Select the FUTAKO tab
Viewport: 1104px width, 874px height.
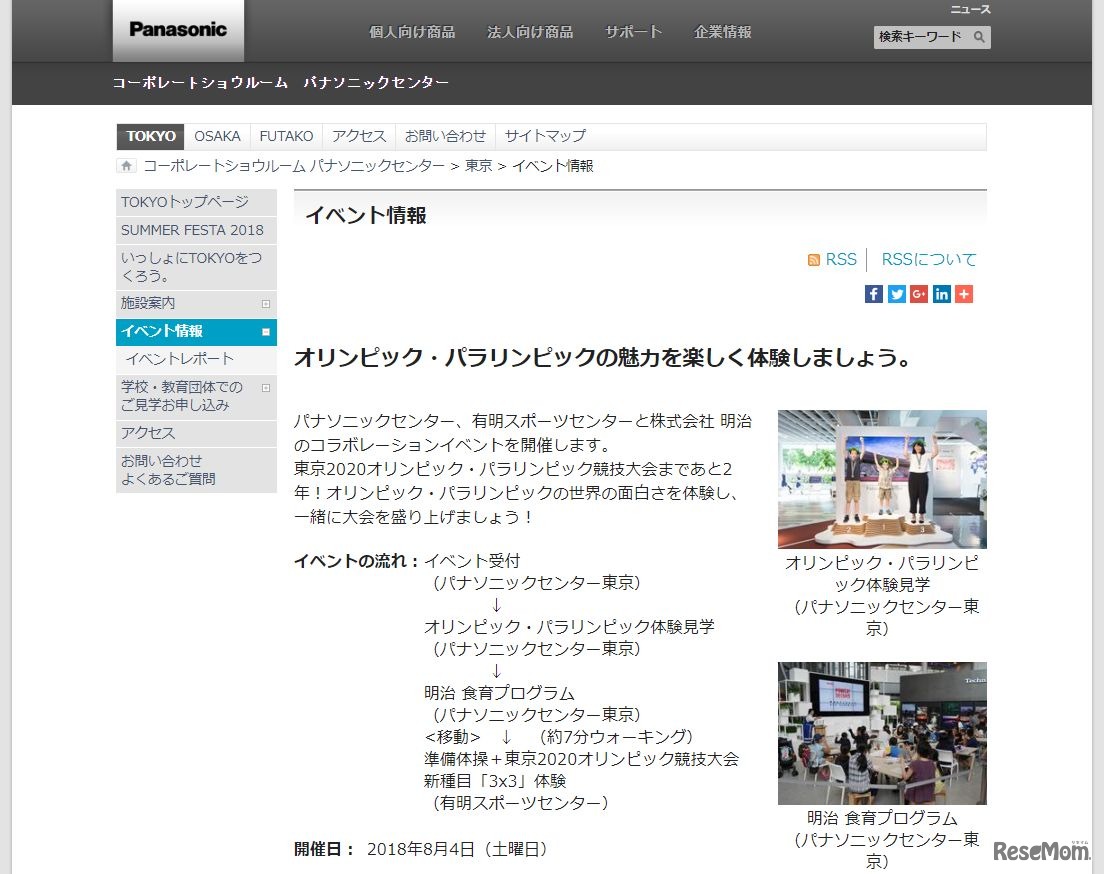286,136
